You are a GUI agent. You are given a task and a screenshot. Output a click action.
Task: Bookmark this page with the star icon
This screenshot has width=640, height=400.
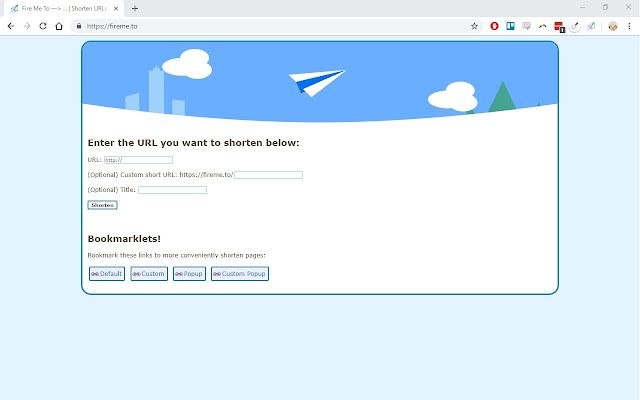pos(474,26)
